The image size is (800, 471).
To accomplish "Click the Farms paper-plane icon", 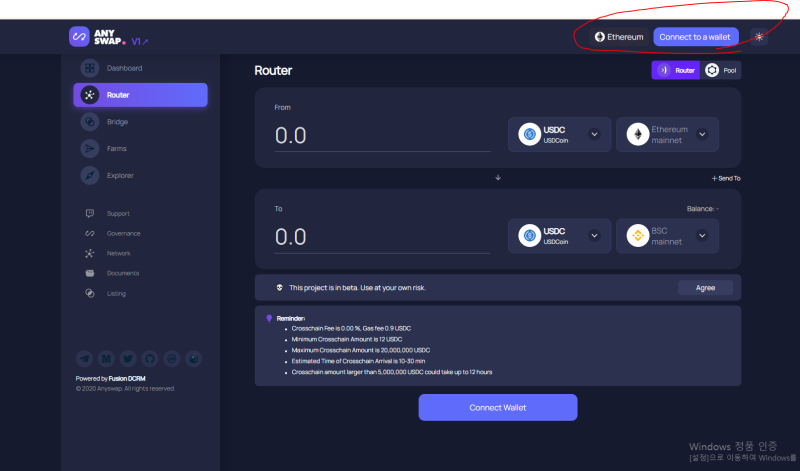I will click(90, 148).
